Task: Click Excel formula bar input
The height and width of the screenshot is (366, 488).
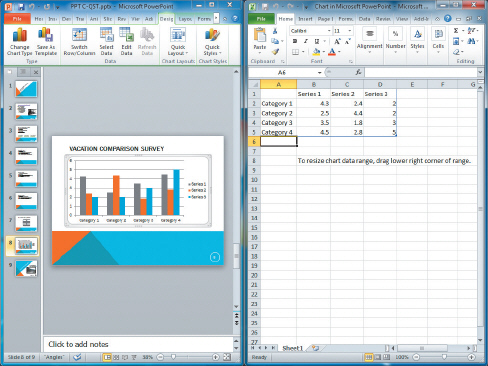Action: (x=421, y=72)
